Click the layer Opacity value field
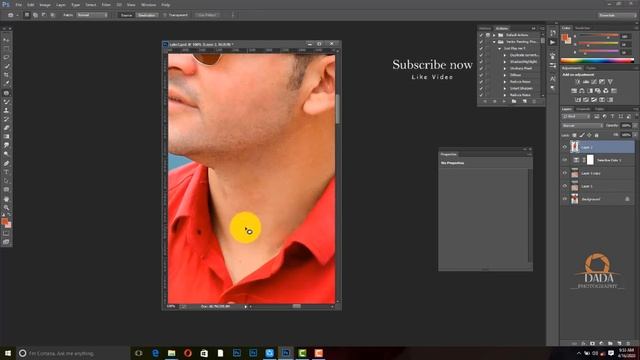Viewport: 640px width, 360px height. [626, 126]
